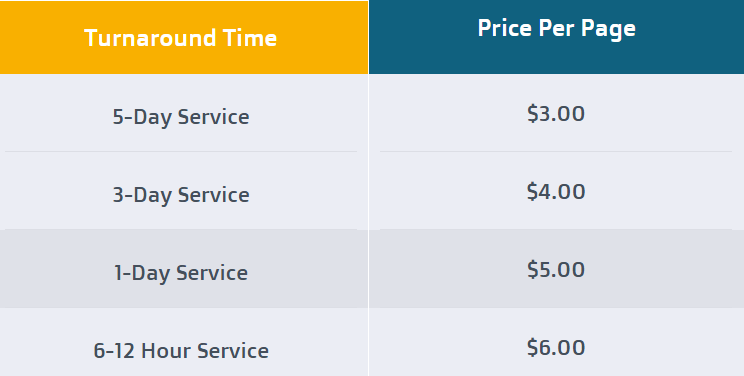This screenshot has height=376, width=744.
Task: Click the word Price in the blue header
Action: 504,28
